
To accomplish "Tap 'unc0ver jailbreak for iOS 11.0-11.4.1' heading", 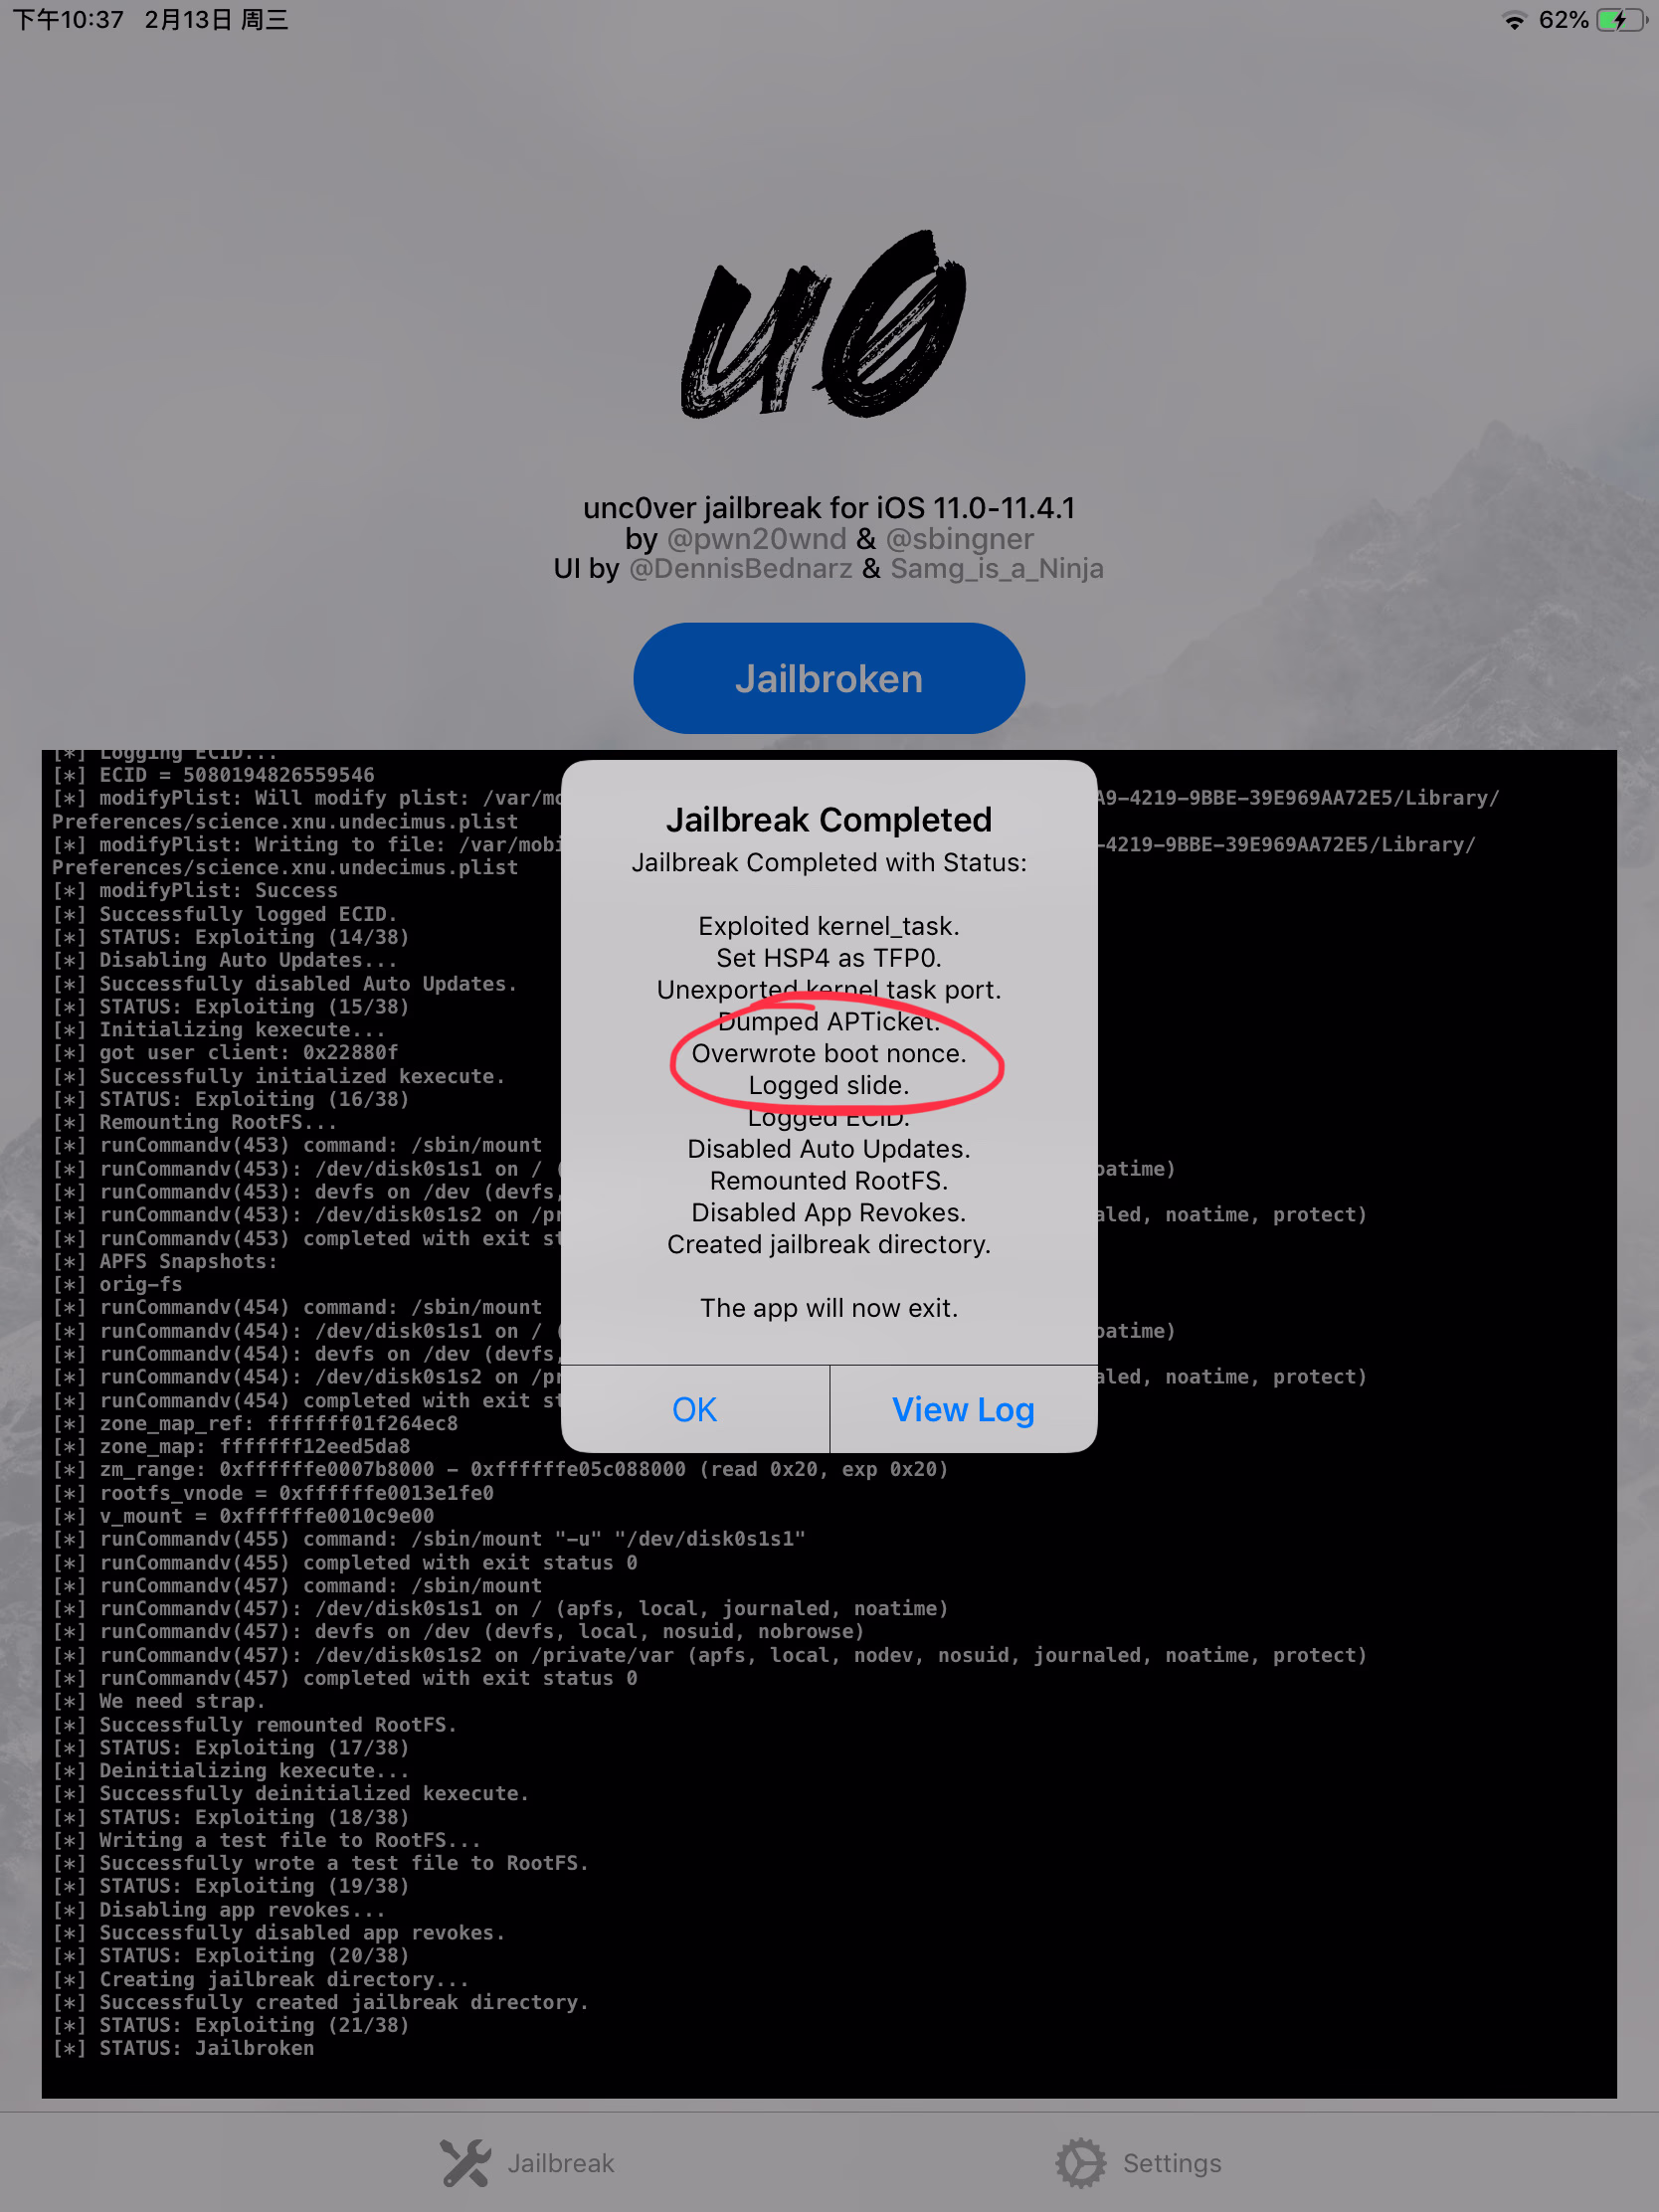I will (x=829, y=507).
